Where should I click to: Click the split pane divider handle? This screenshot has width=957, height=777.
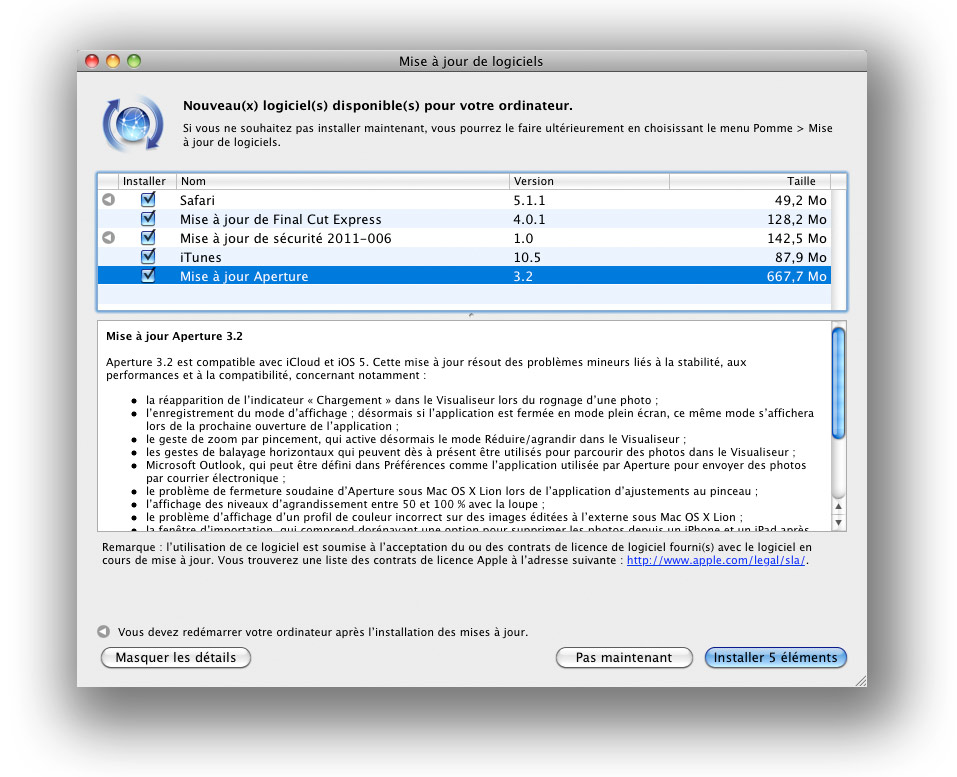[471, 315]
